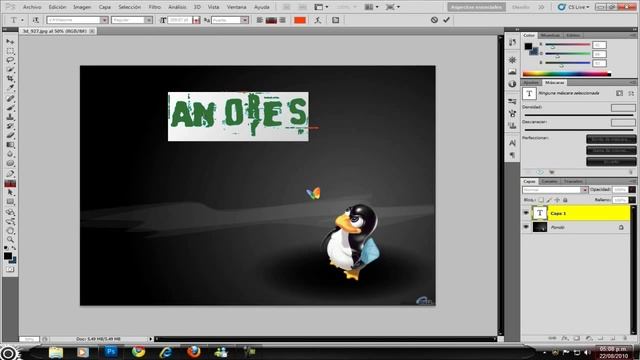Select the highlighted Type tool
Viewport: 640px width, 360px height.
[x=10, y=184]
